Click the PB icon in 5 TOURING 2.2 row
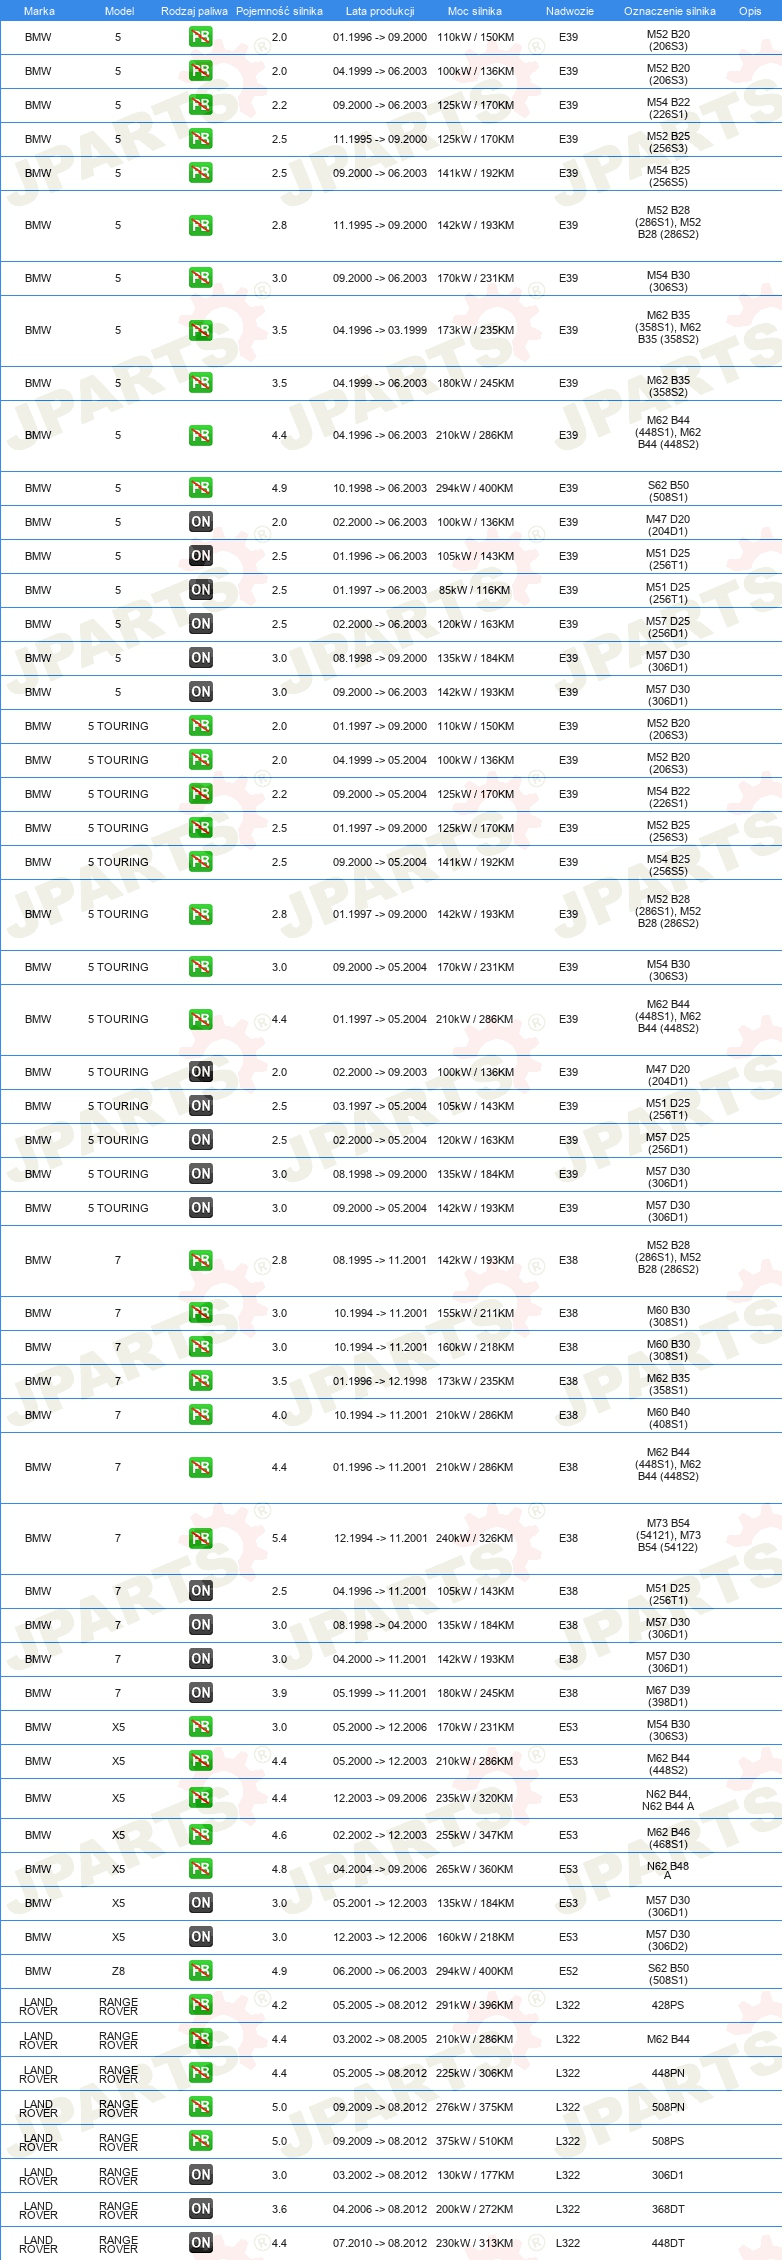Image resolution: width=782 pixels, height=2260 pixels. tap(201, 794)
